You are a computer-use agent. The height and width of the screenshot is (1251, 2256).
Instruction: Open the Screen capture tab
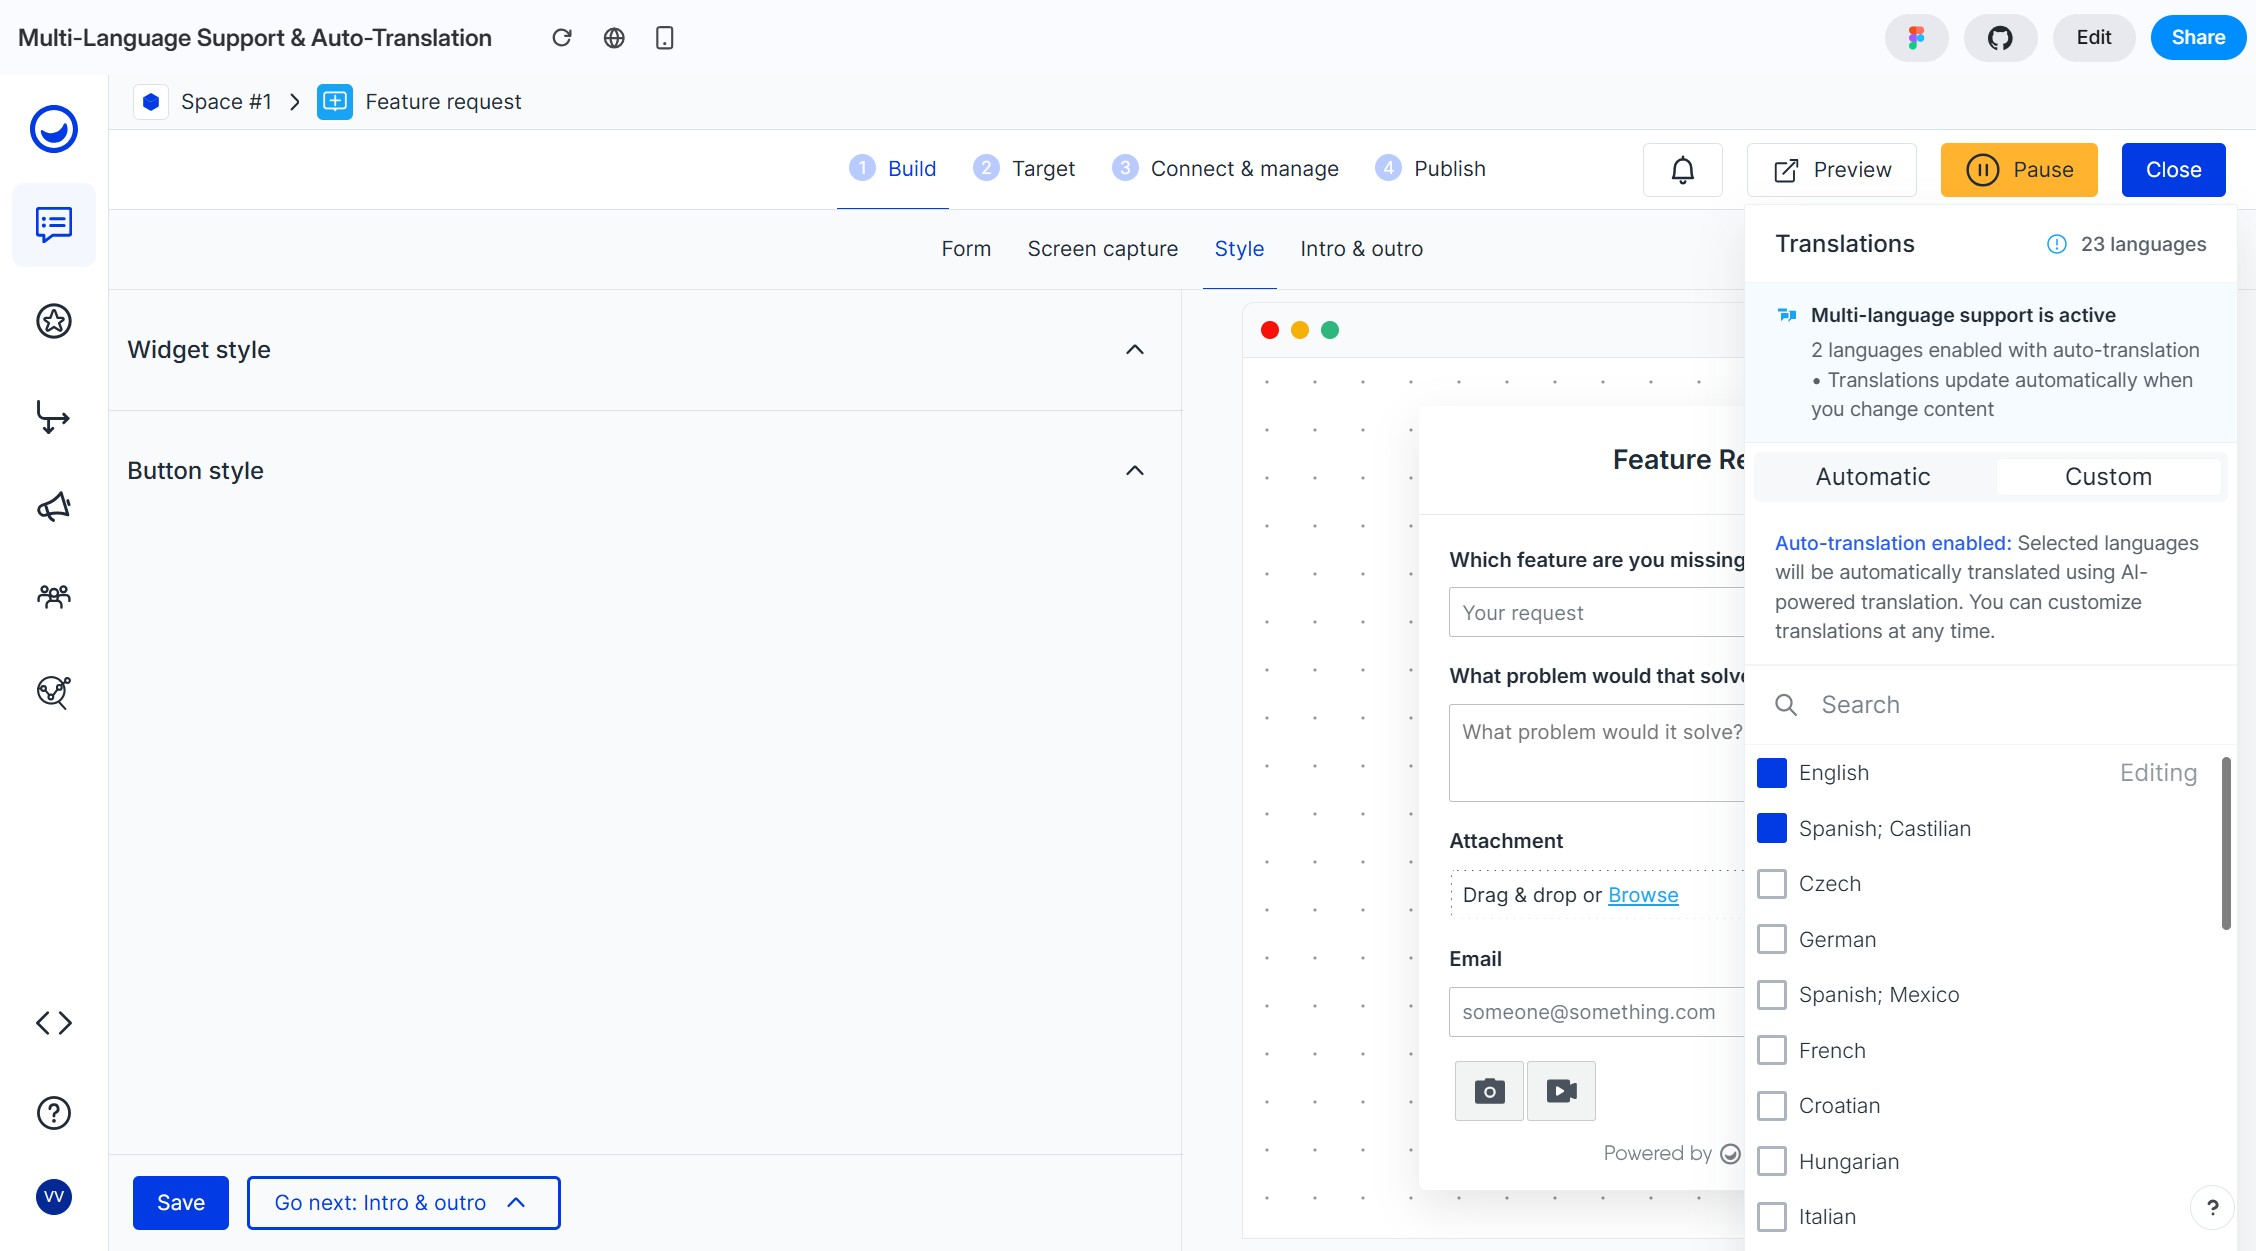(x=1102, y=249)
